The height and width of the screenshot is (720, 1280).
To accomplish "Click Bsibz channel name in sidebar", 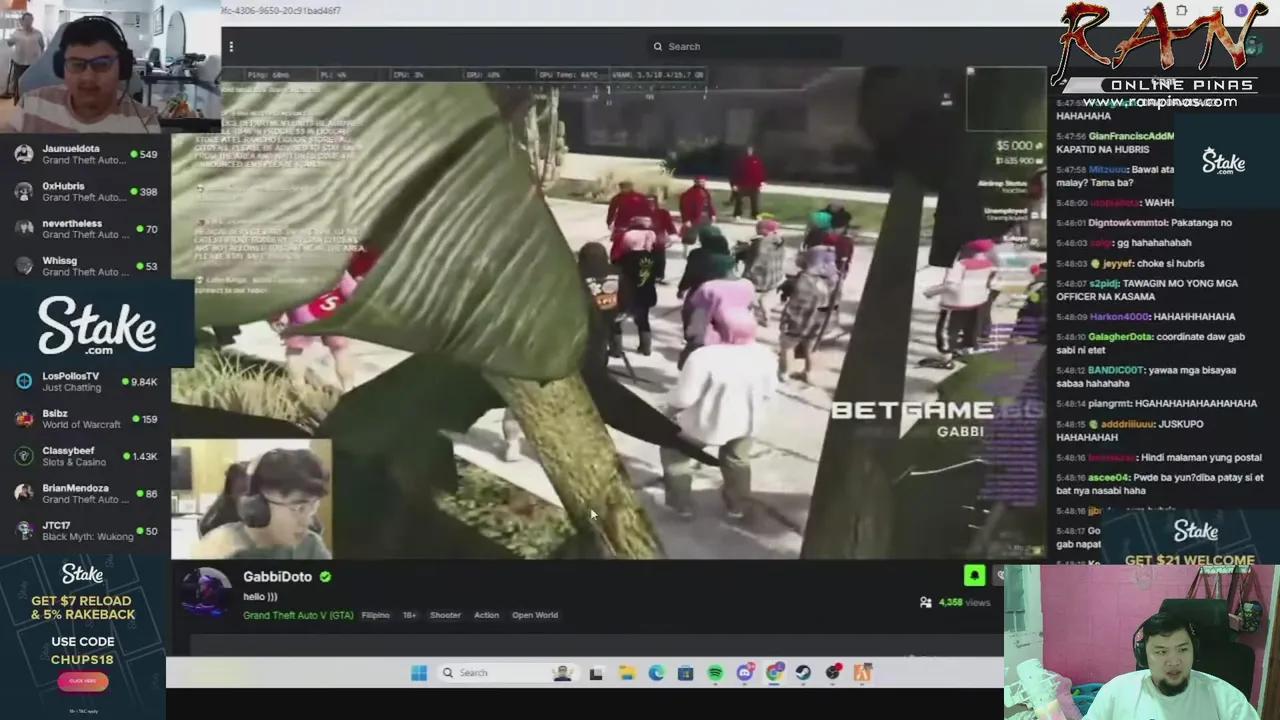I will pos(55,413).
